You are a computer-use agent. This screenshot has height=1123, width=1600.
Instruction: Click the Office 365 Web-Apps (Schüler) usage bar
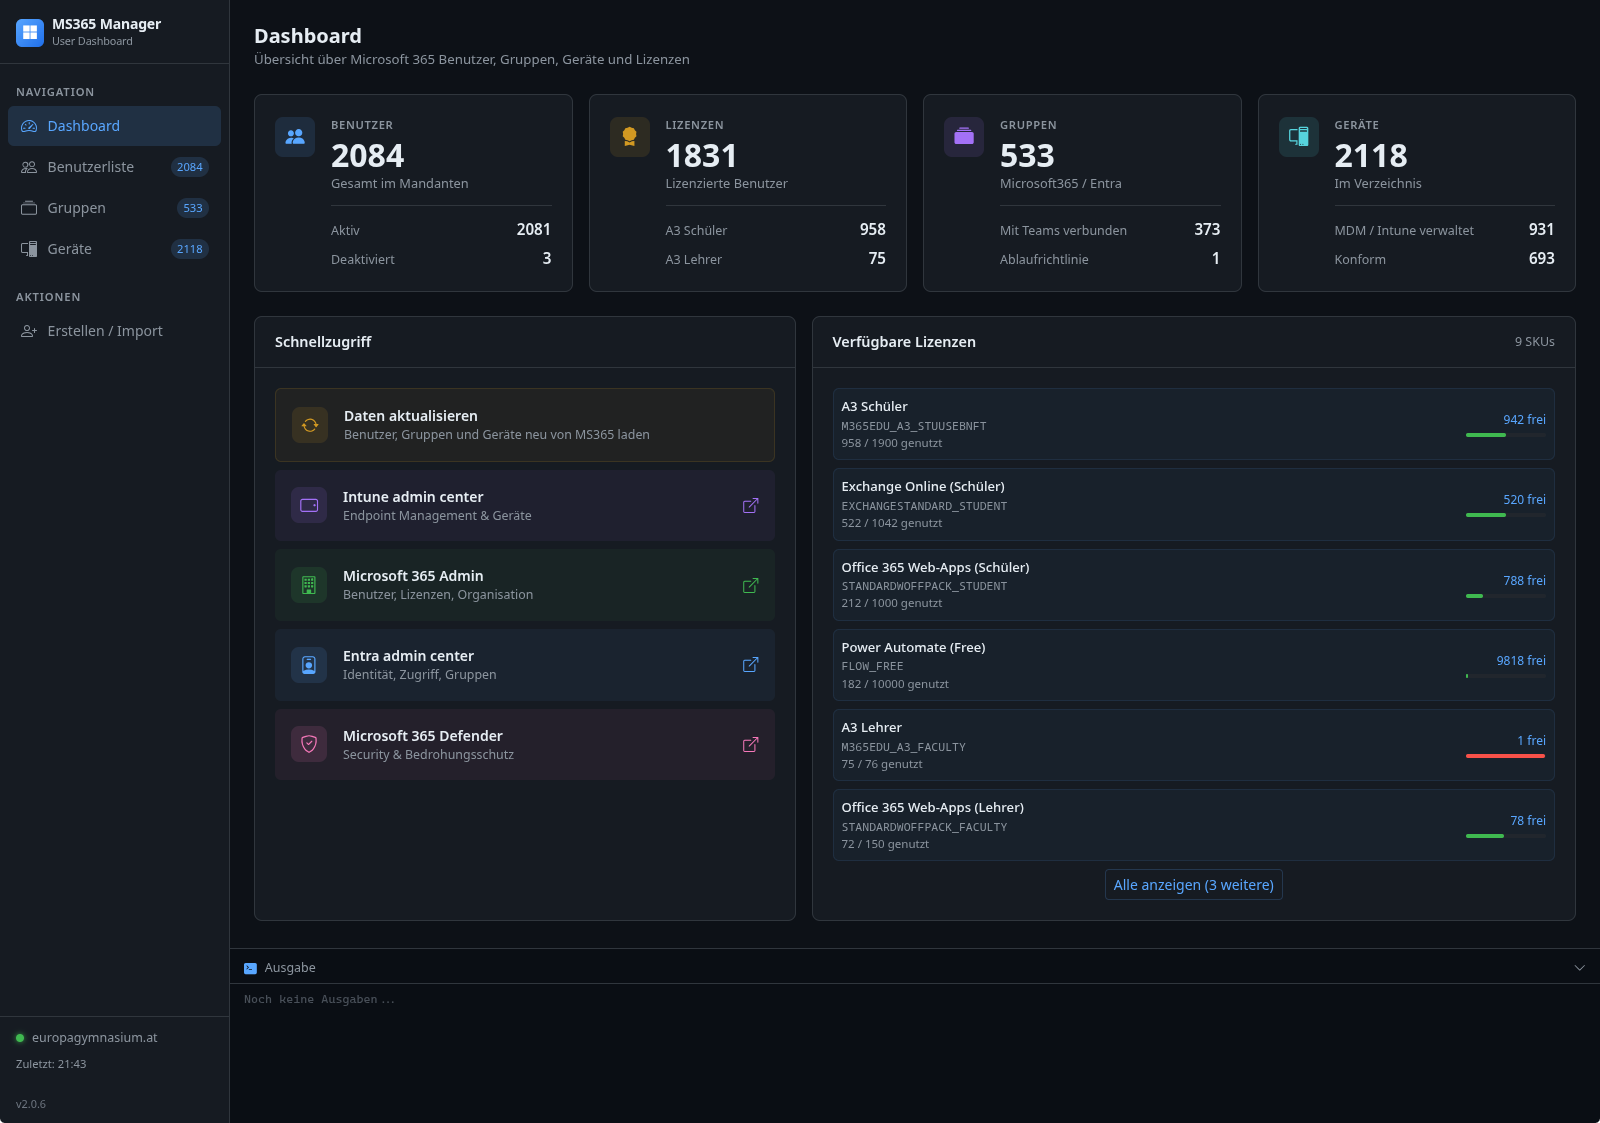tap(1506, 596)
